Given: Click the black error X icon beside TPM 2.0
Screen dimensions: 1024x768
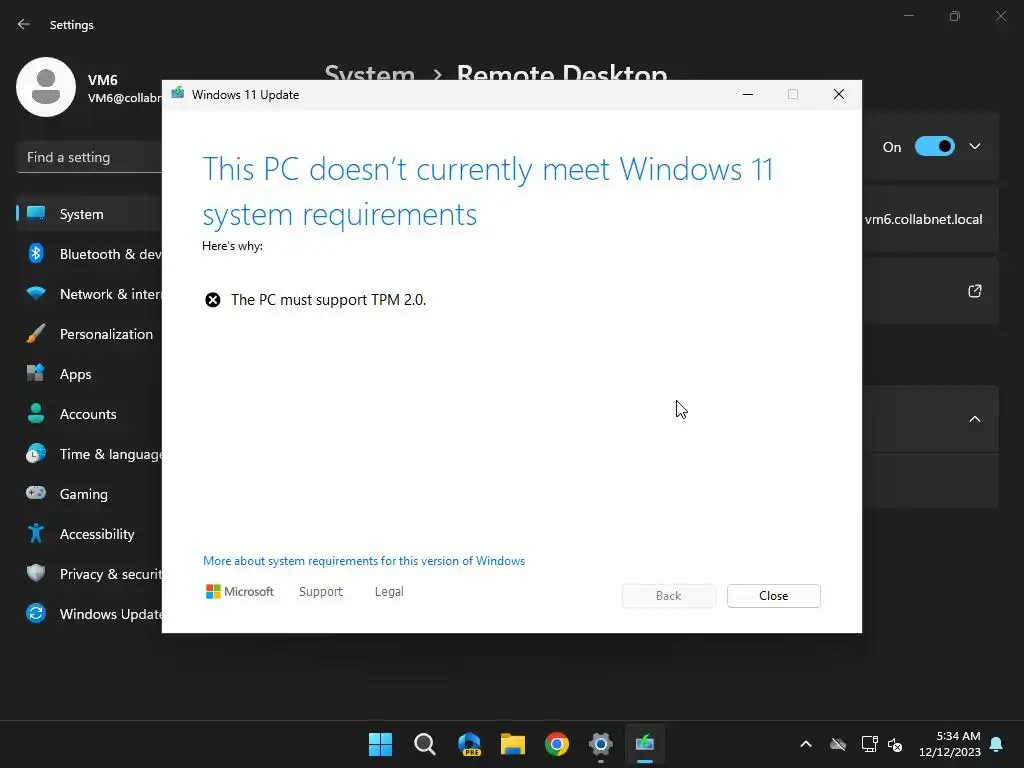Looking at the screenshot, I should point(213,300).
